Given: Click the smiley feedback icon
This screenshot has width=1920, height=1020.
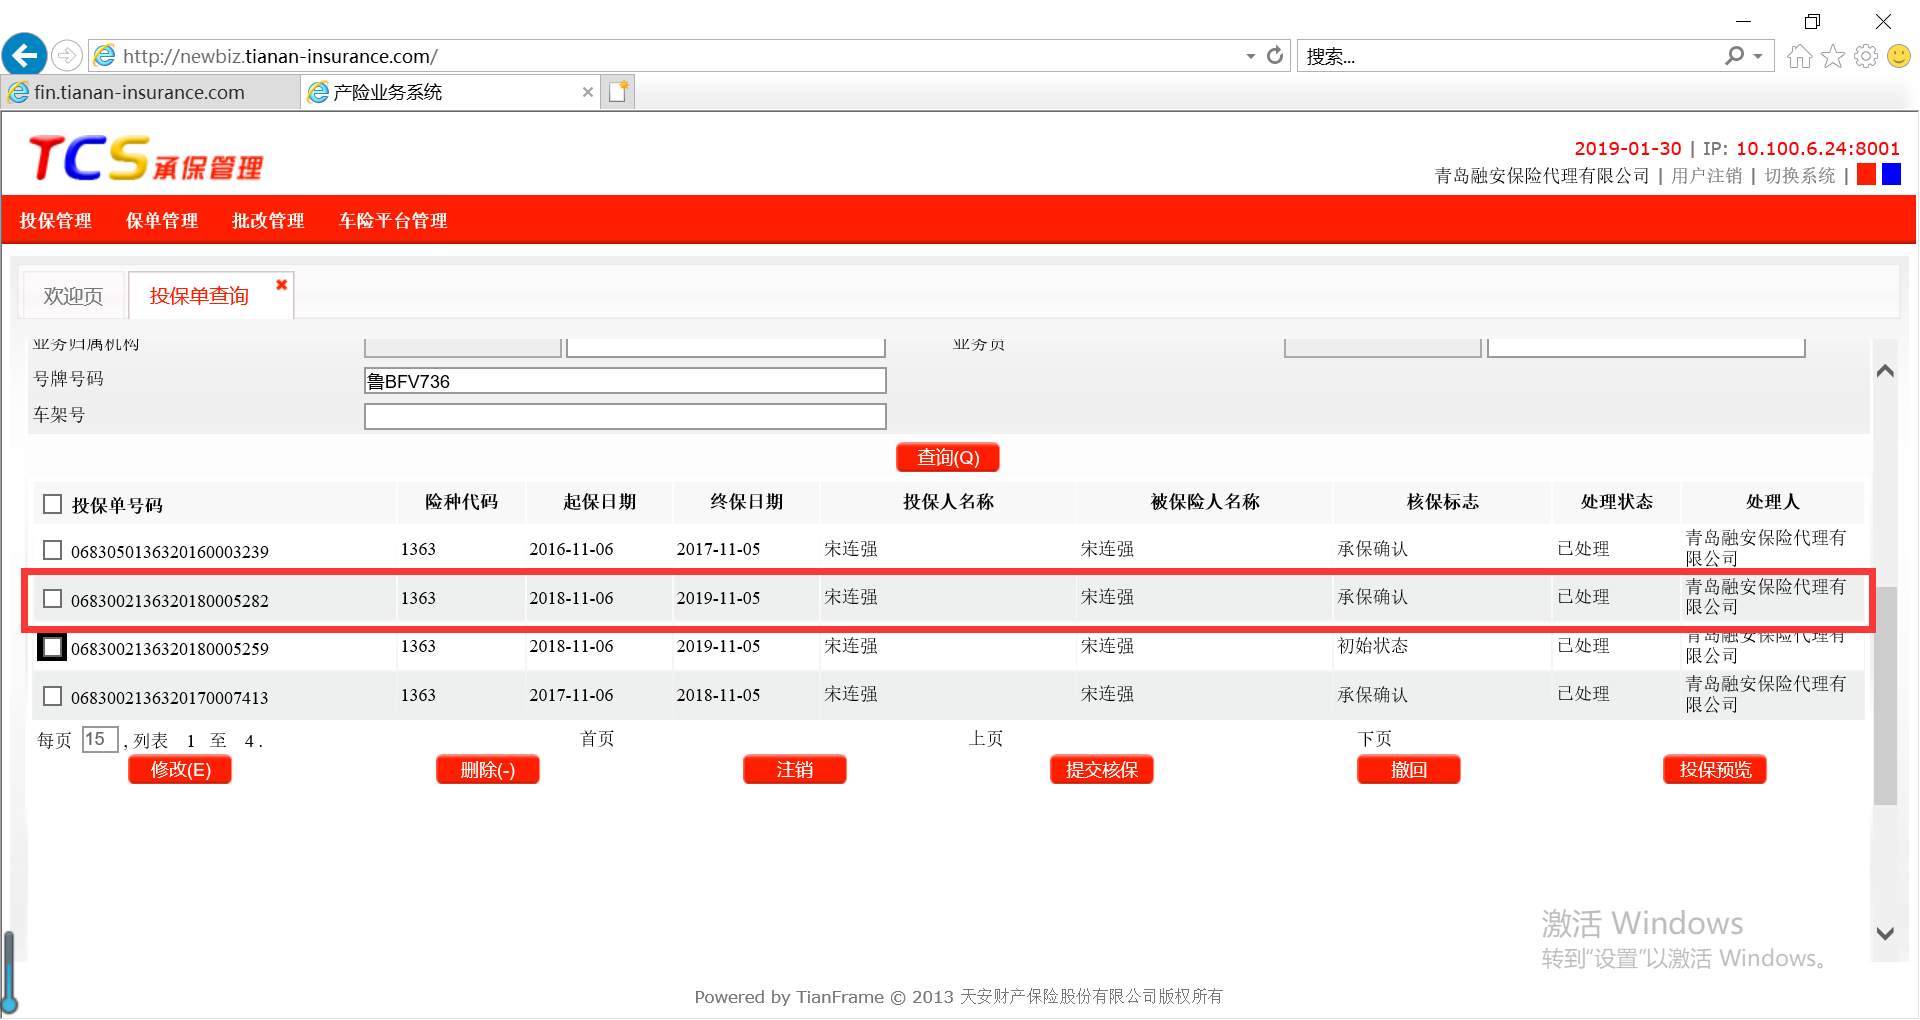Looking at the screenshot, I should (1898, 57).
